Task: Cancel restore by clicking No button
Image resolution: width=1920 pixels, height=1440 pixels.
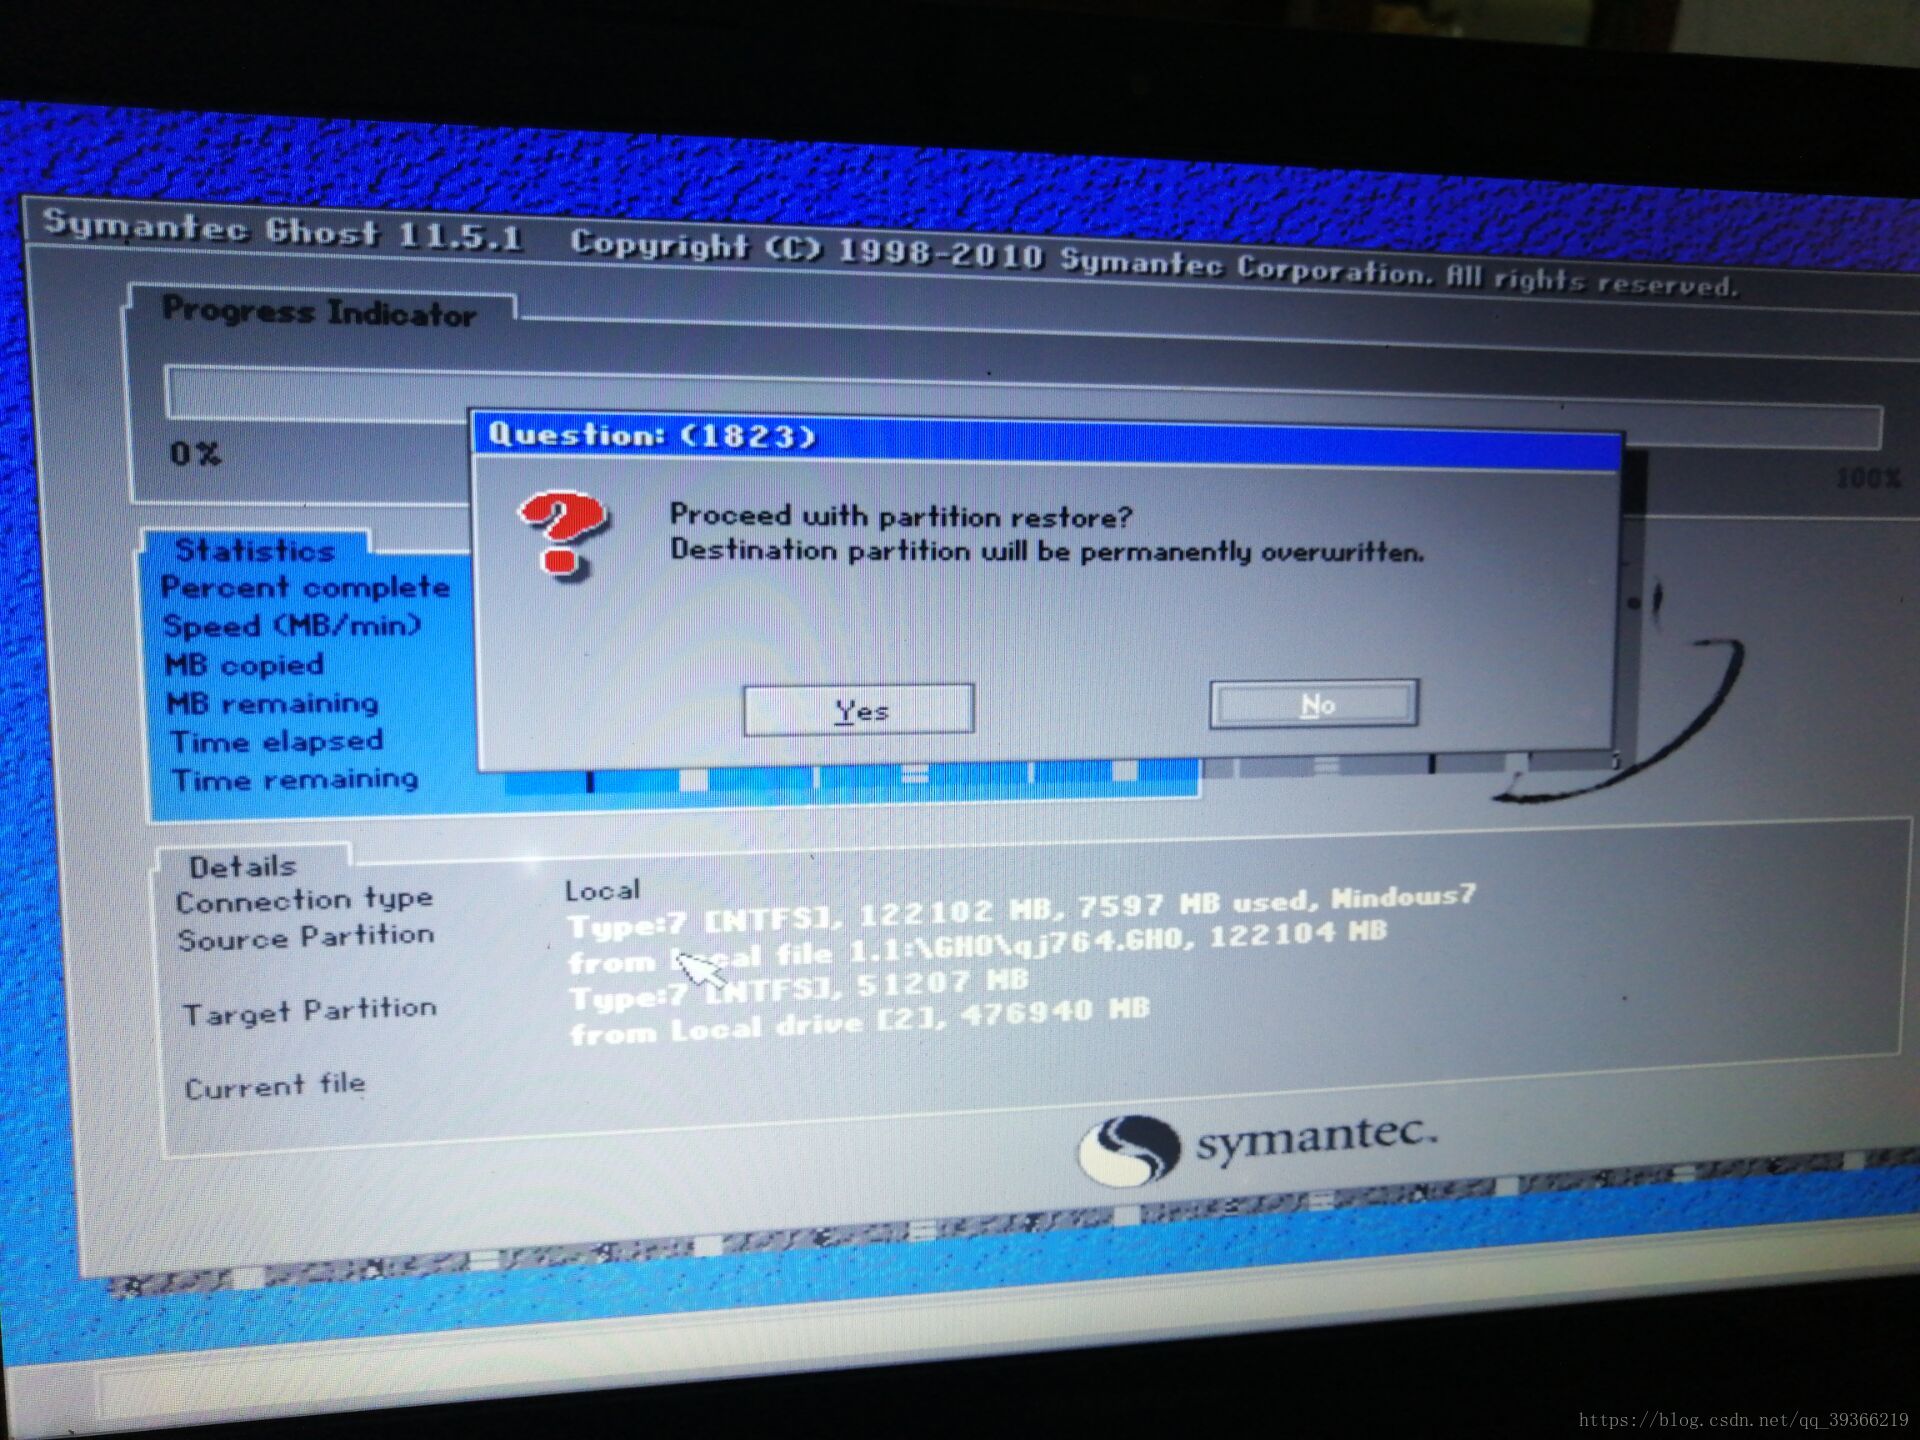Action: 1314,704
